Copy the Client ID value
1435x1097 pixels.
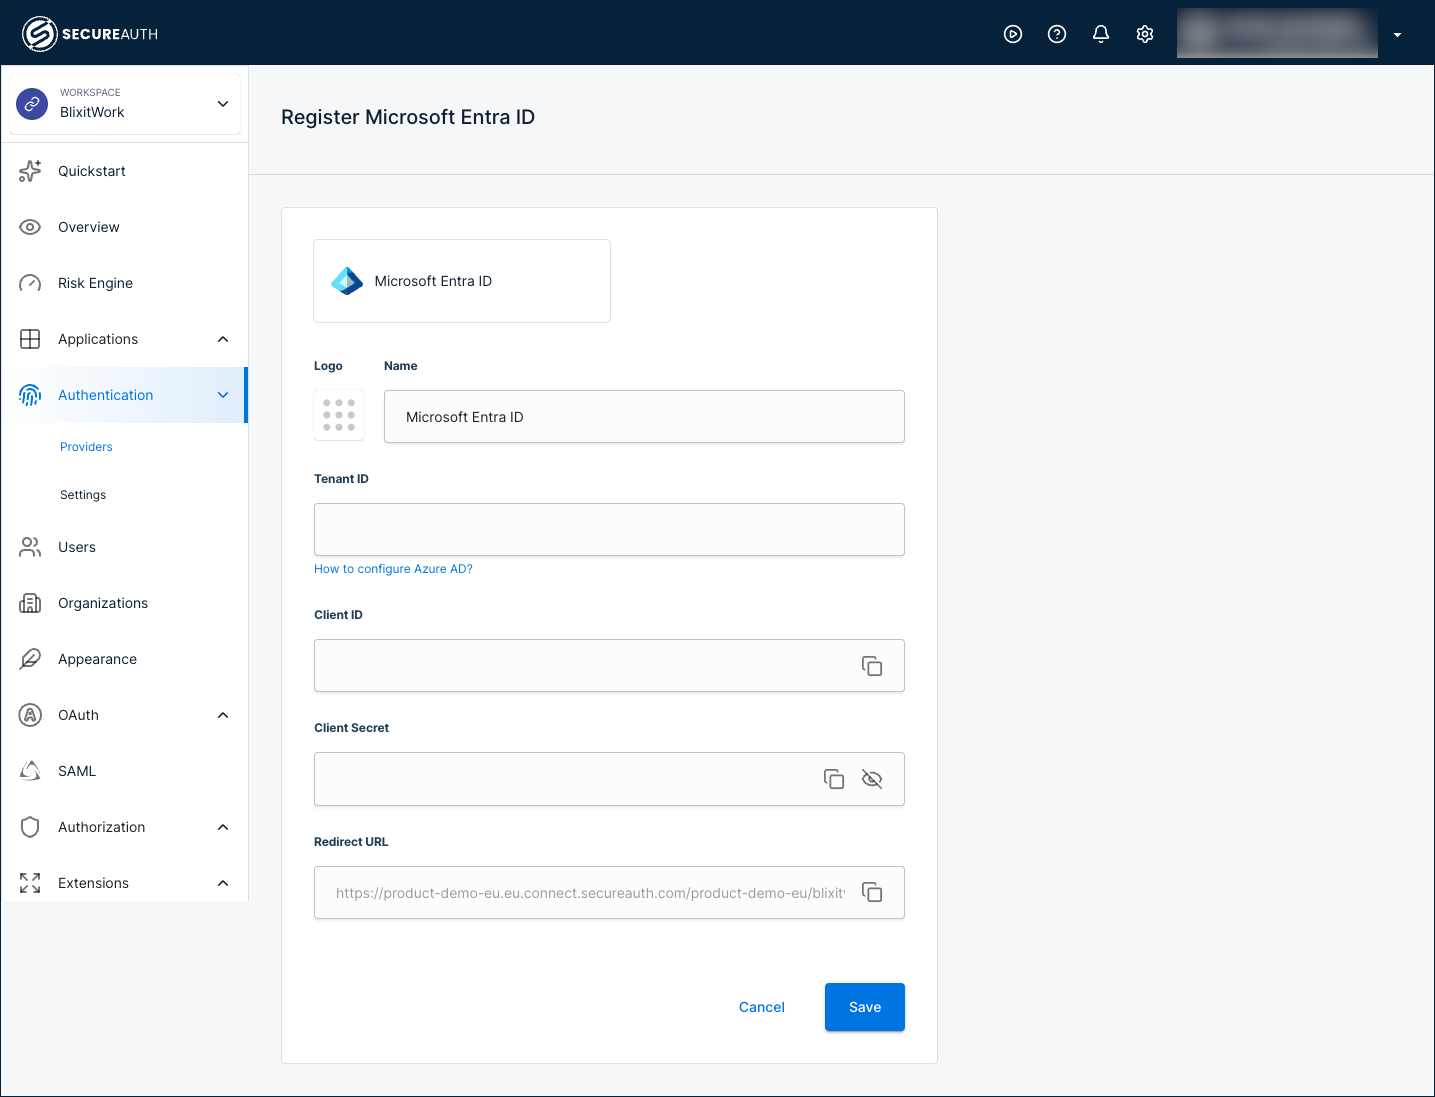pyautogui.click(x=872, y=666)
